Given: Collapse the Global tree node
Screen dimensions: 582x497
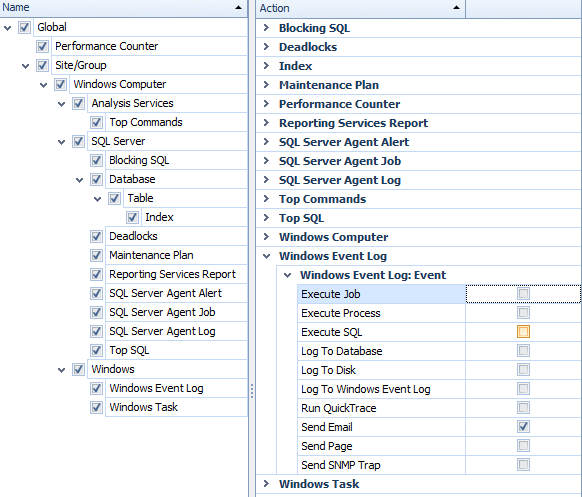Looking at the screenshot, I should point(7,27).
